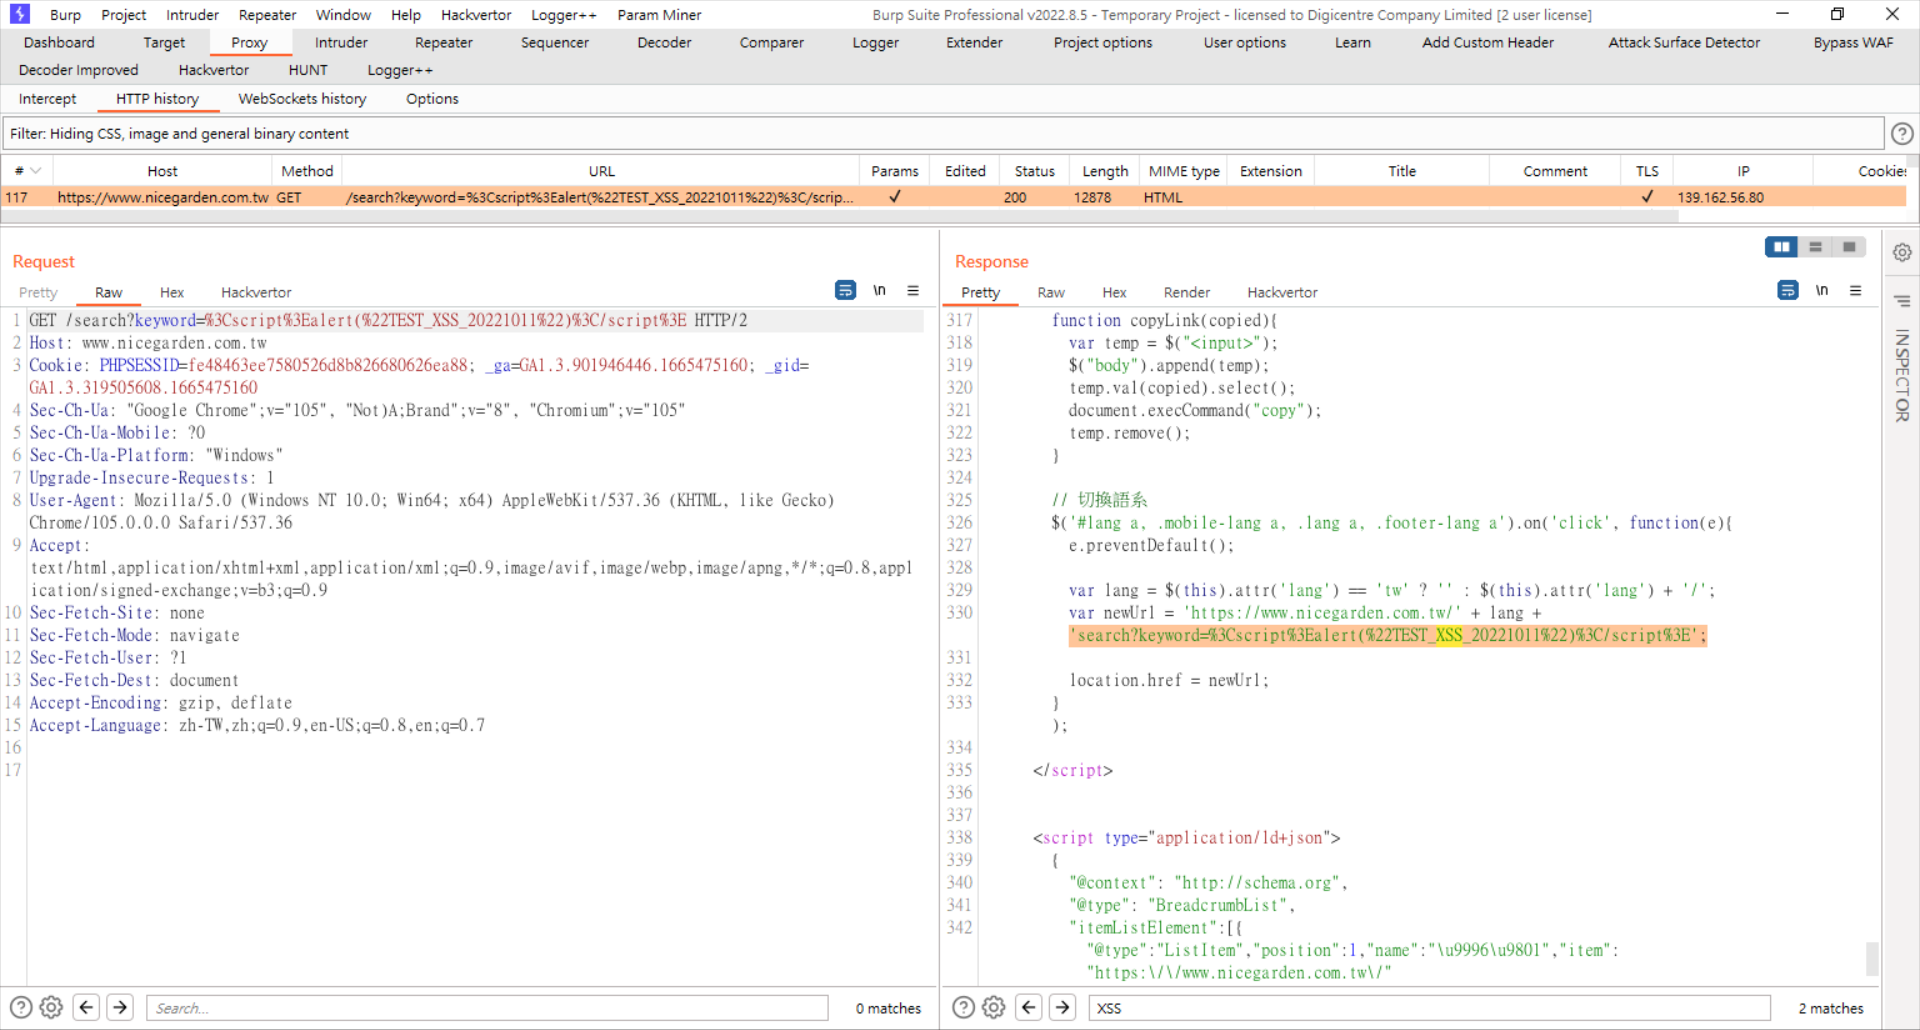The image size is (1920, 1030).
Task: Open the Attack Surface Detector tab
Action: point(1684,43)
